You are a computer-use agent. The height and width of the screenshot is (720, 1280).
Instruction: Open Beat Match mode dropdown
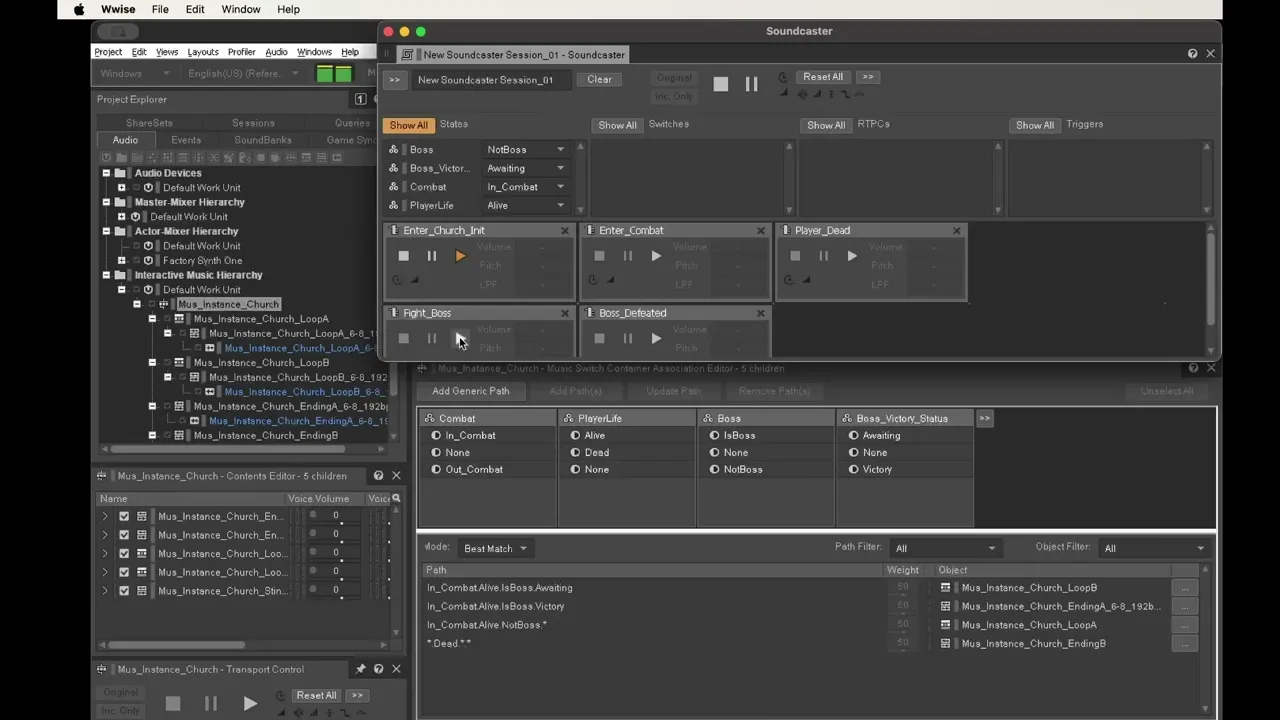click(x=494, y=548)
